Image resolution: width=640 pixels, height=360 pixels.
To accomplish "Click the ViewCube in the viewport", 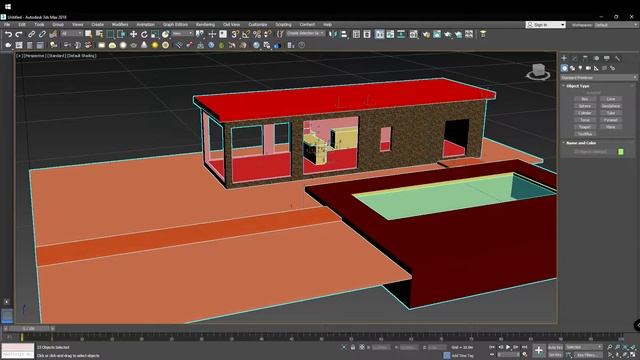I will pyautogui.click(x=538, y=71).
